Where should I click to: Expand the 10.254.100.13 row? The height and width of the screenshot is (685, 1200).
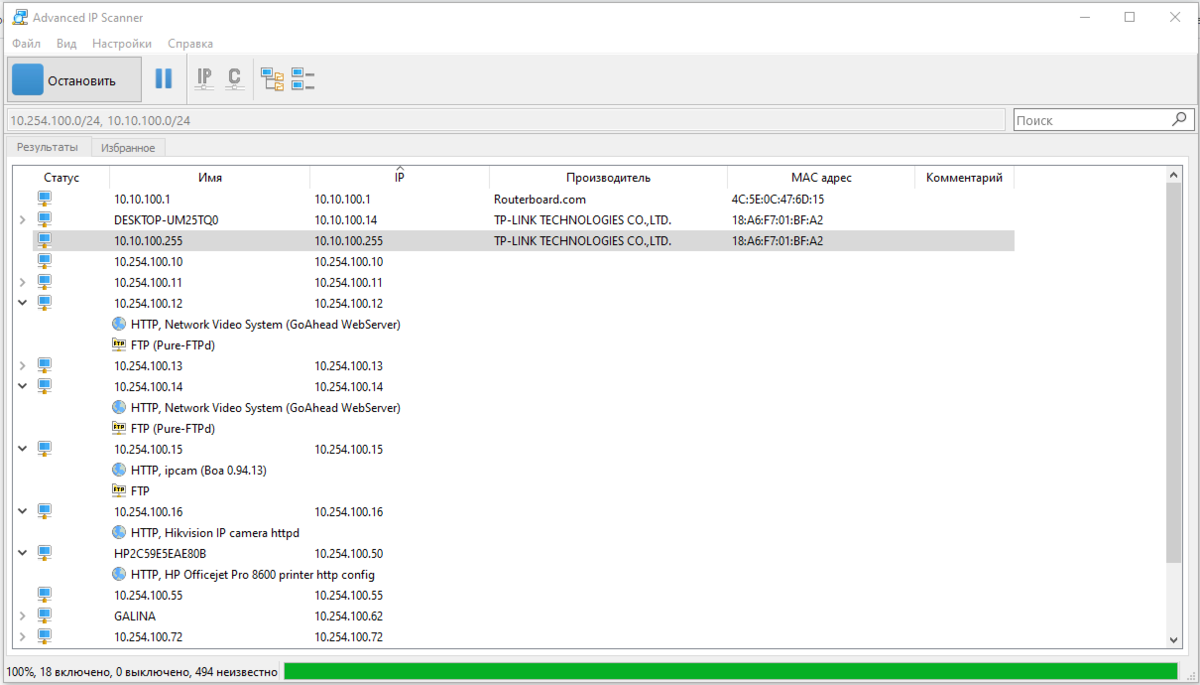pos(22,366)
